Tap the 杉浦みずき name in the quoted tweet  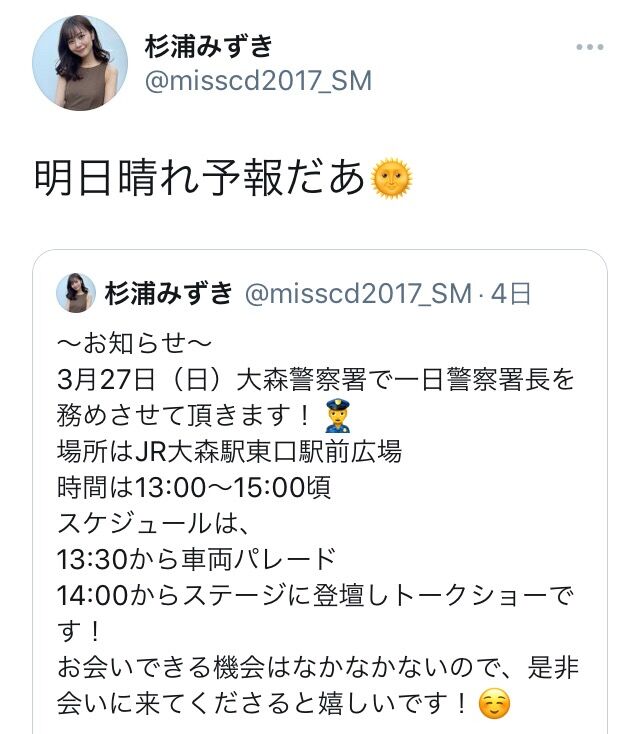[x=169, y=294]
